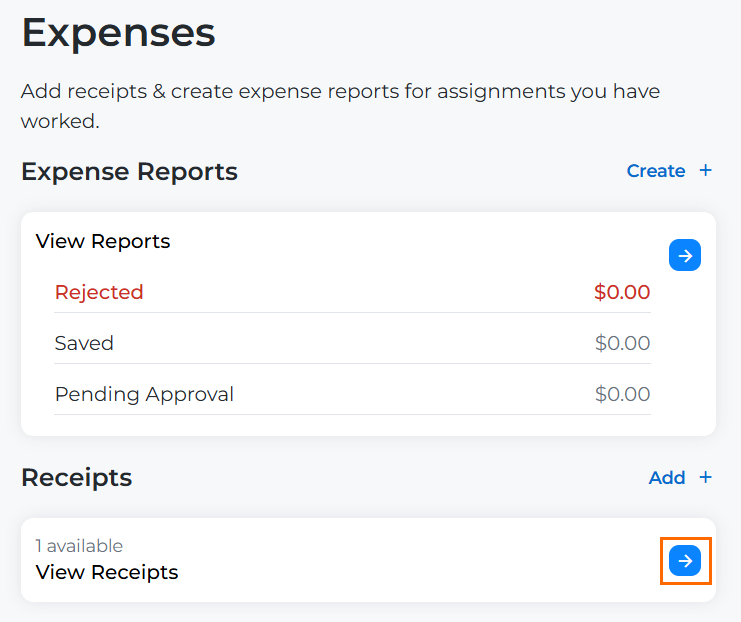741x622 pixels.
Task: Click the plus icon next to Add
Action: point(705,477)
